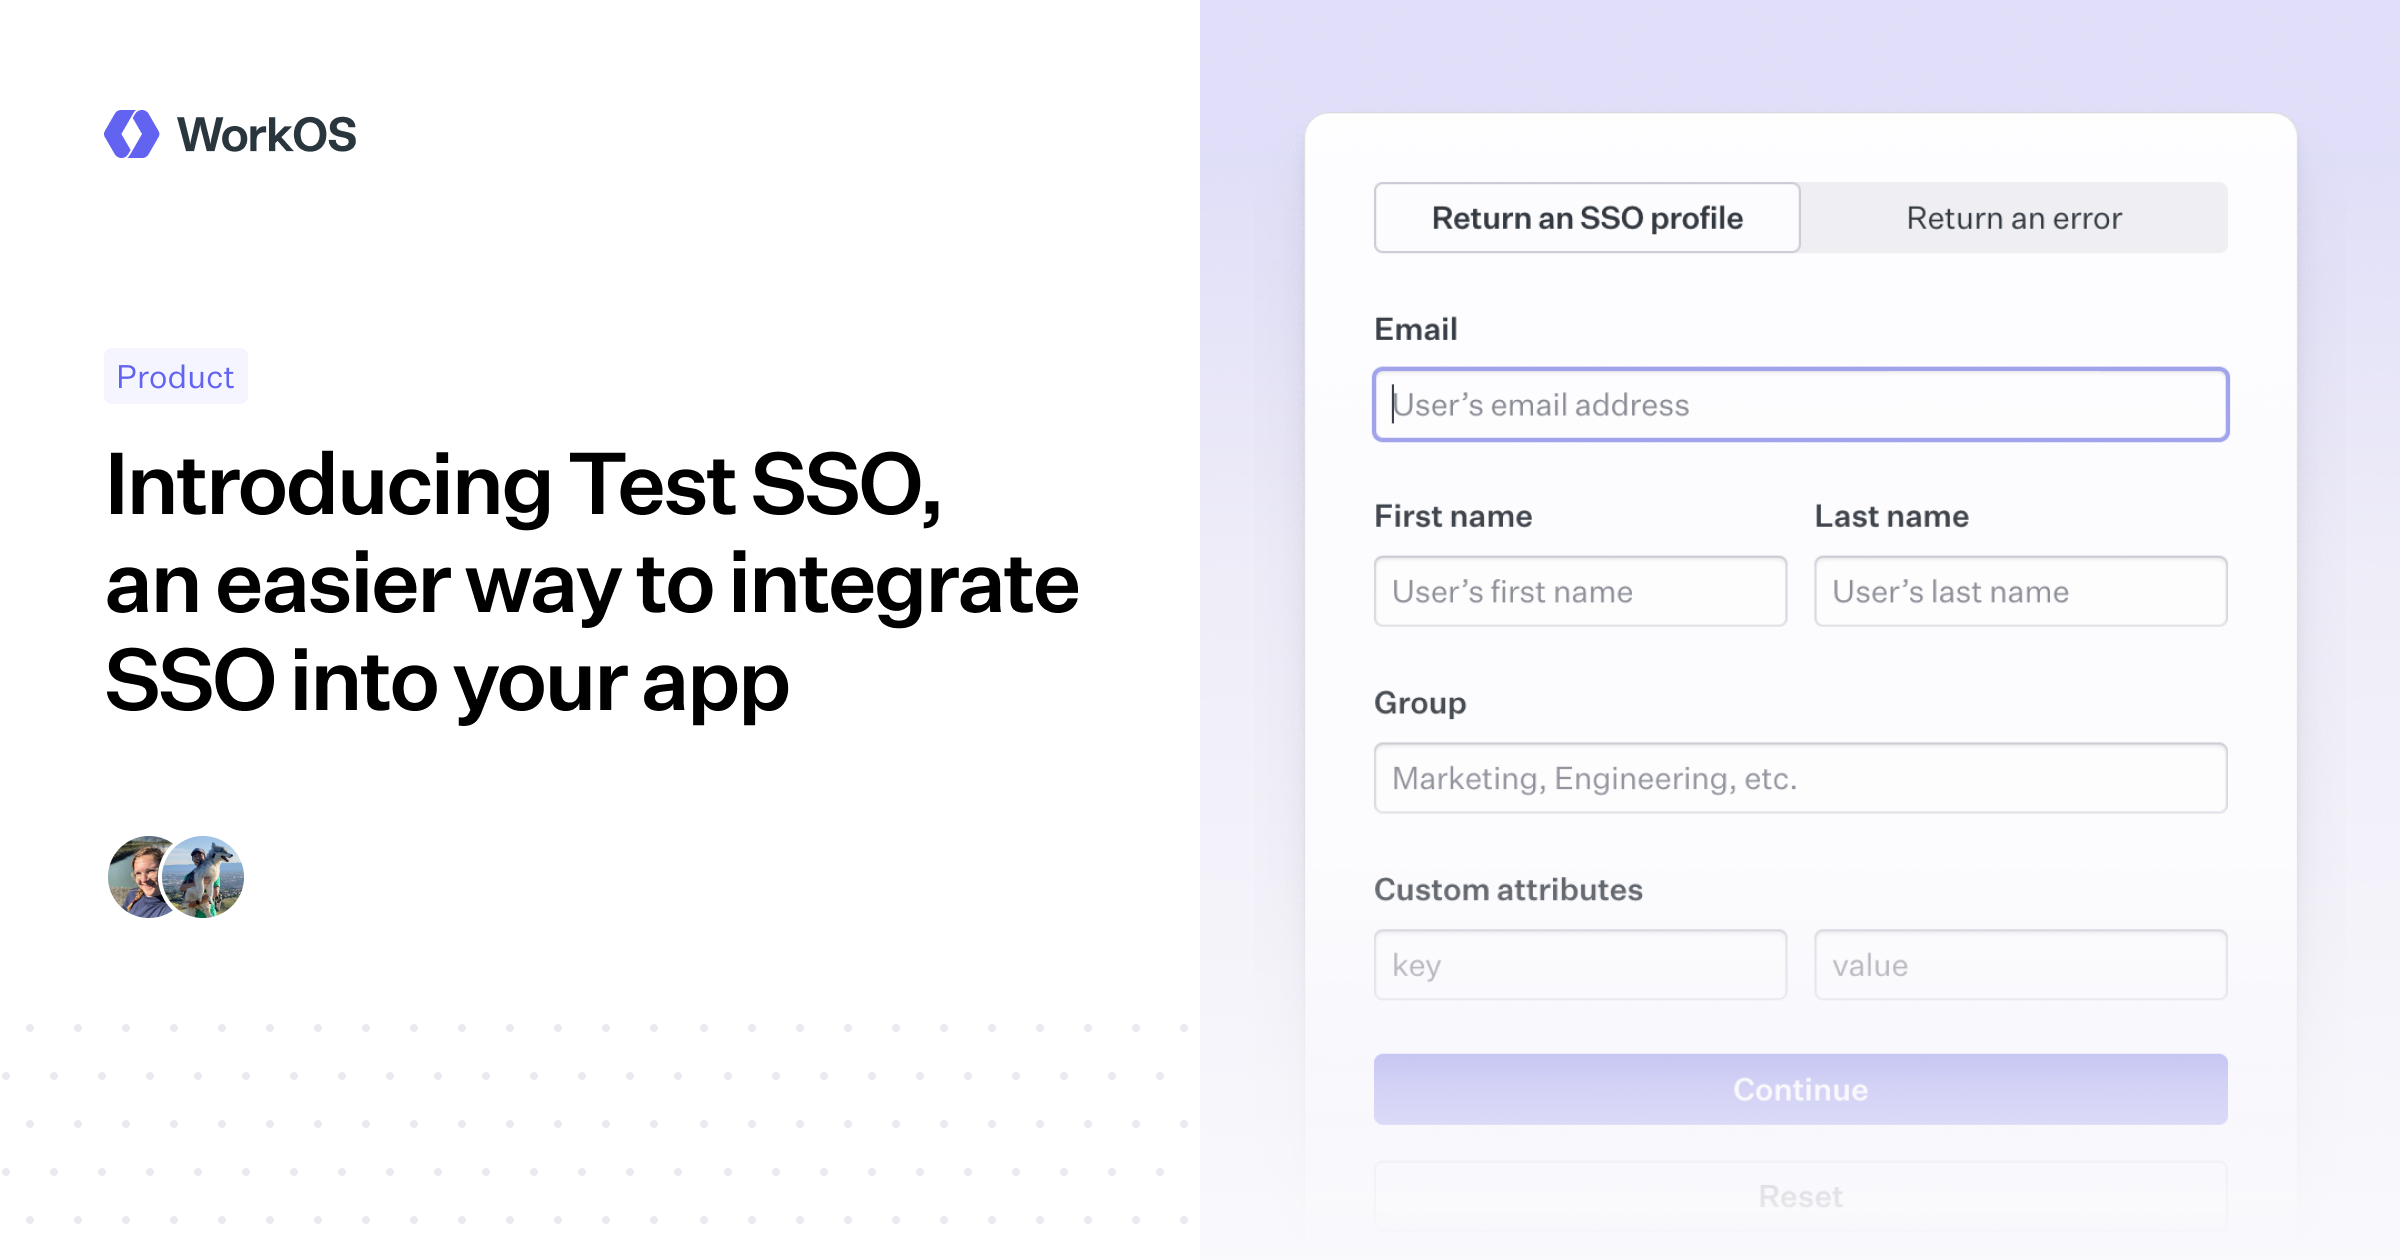Switch to the Return an SSO profile tab

point(1586,218)
